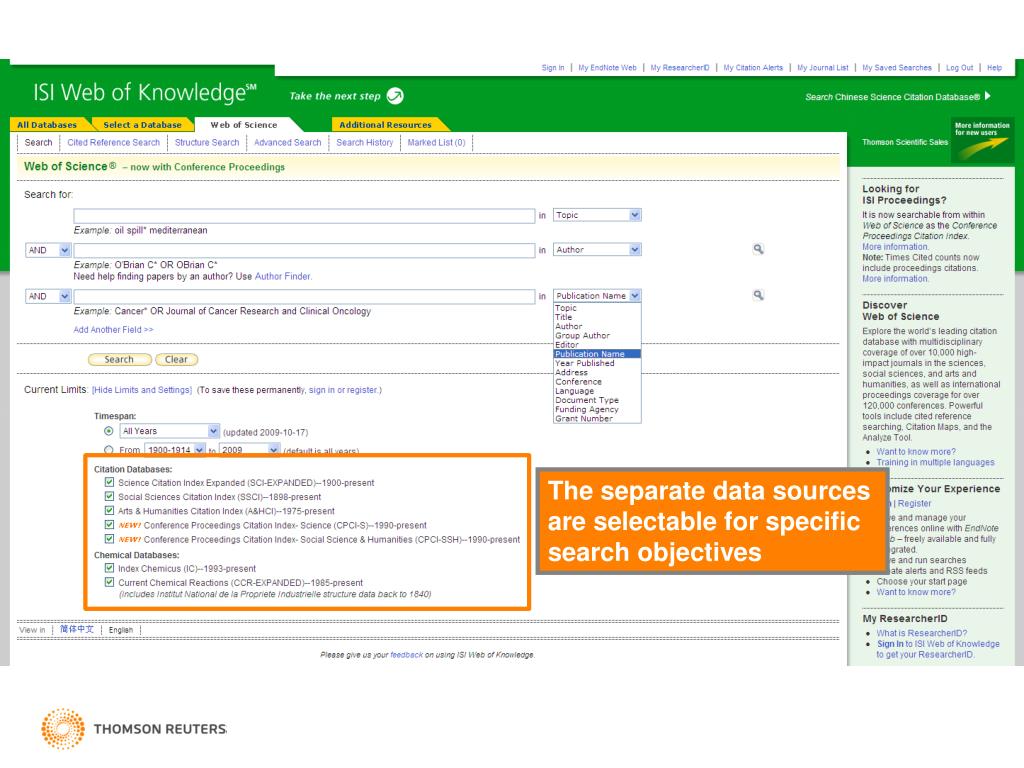The height and width of the screenshot is (768, 1024).
Task: Click the Log Out link
Action: click(959, 68)
